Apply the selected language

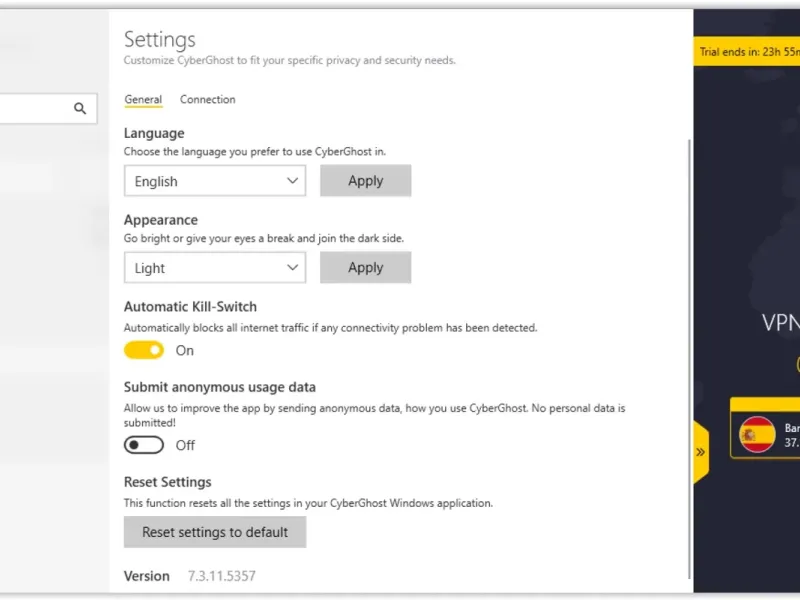pyautogui.click(x=365, y=181)
